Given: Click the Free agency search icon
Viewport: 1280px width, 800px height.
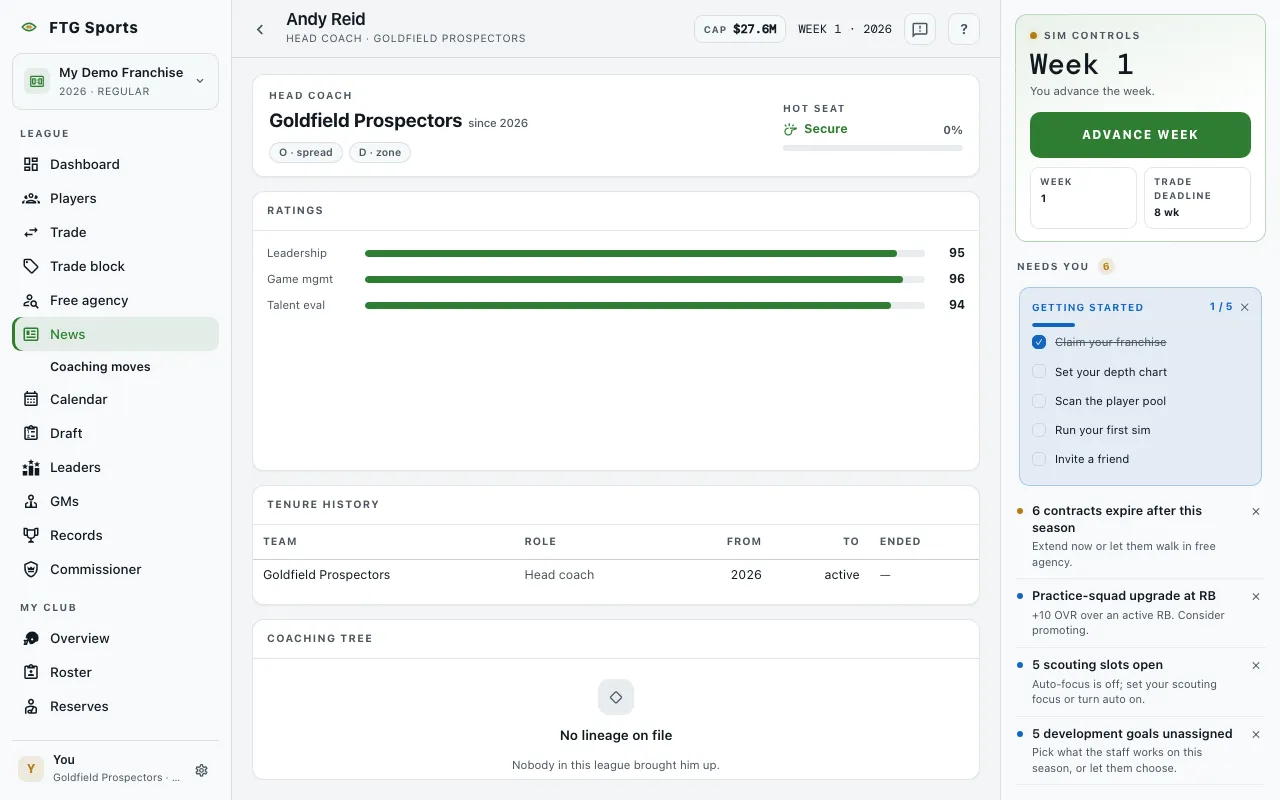Looking at the screenshot, I should coord(31,300).
